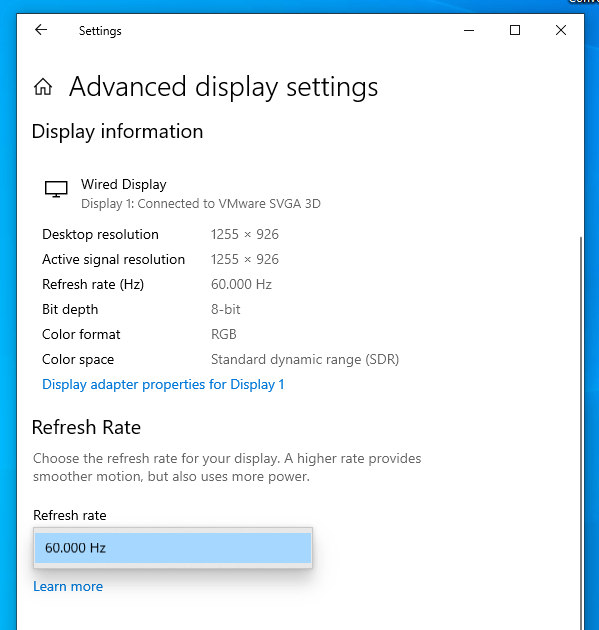Open Settings home via the house icon
This screenshot has width=599, height=630.
(x=43, y=87)
